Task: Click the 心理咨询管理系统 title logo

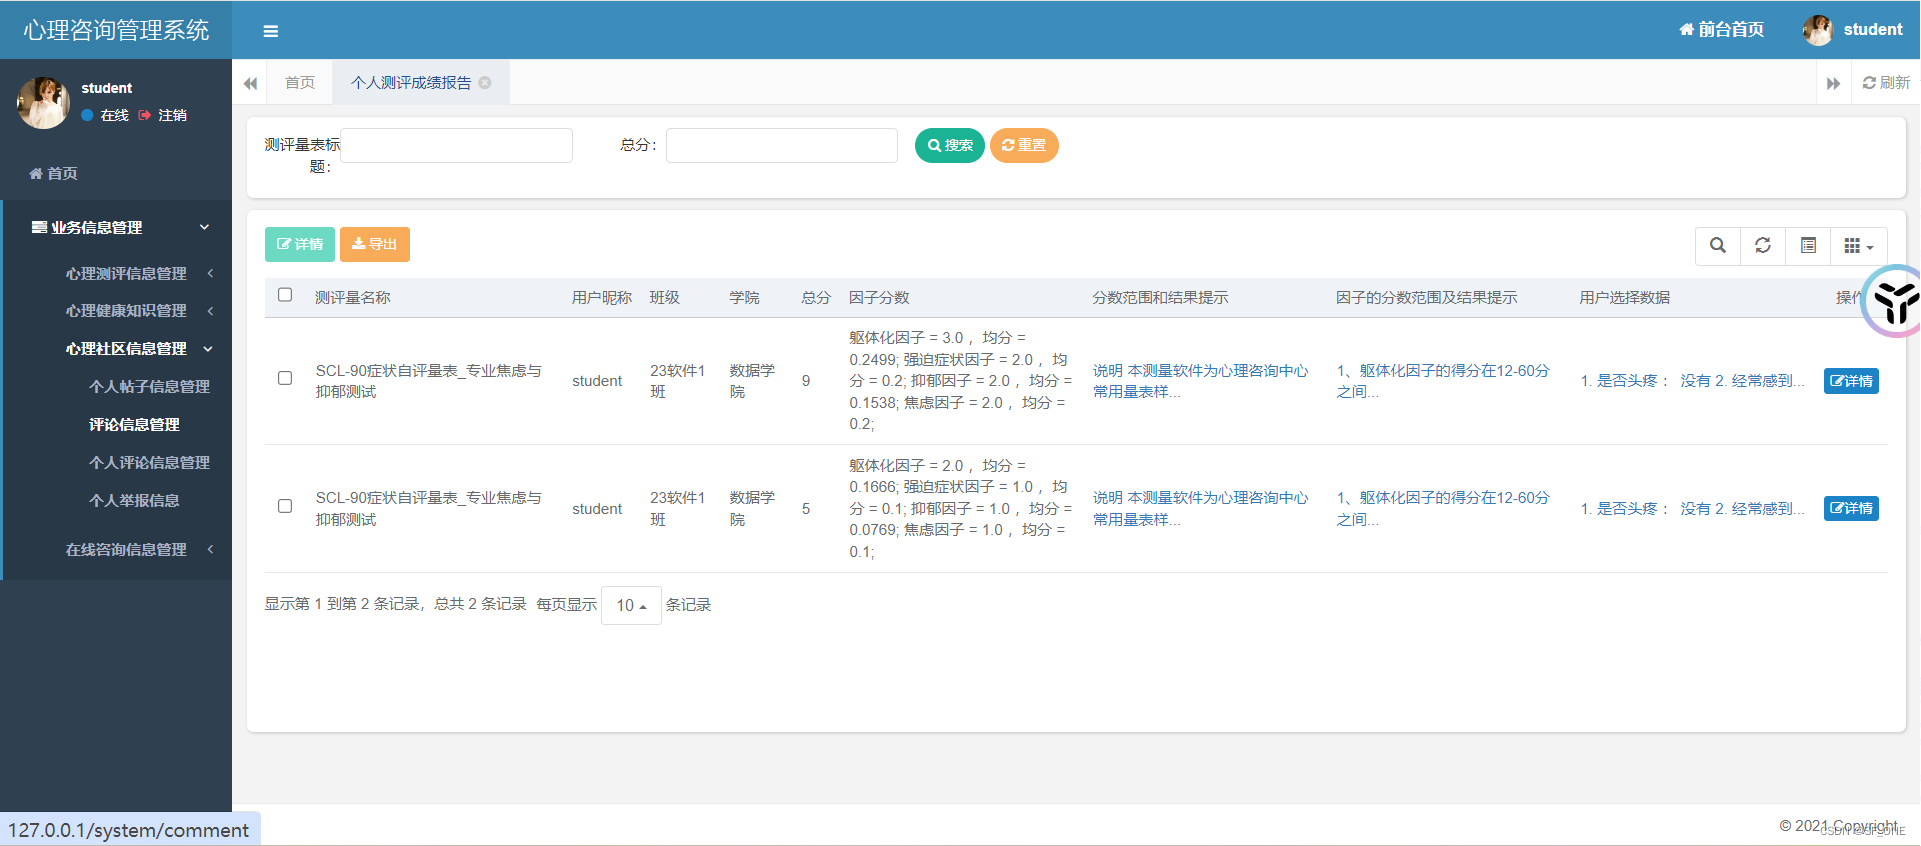Action: (x=116, y=30)
